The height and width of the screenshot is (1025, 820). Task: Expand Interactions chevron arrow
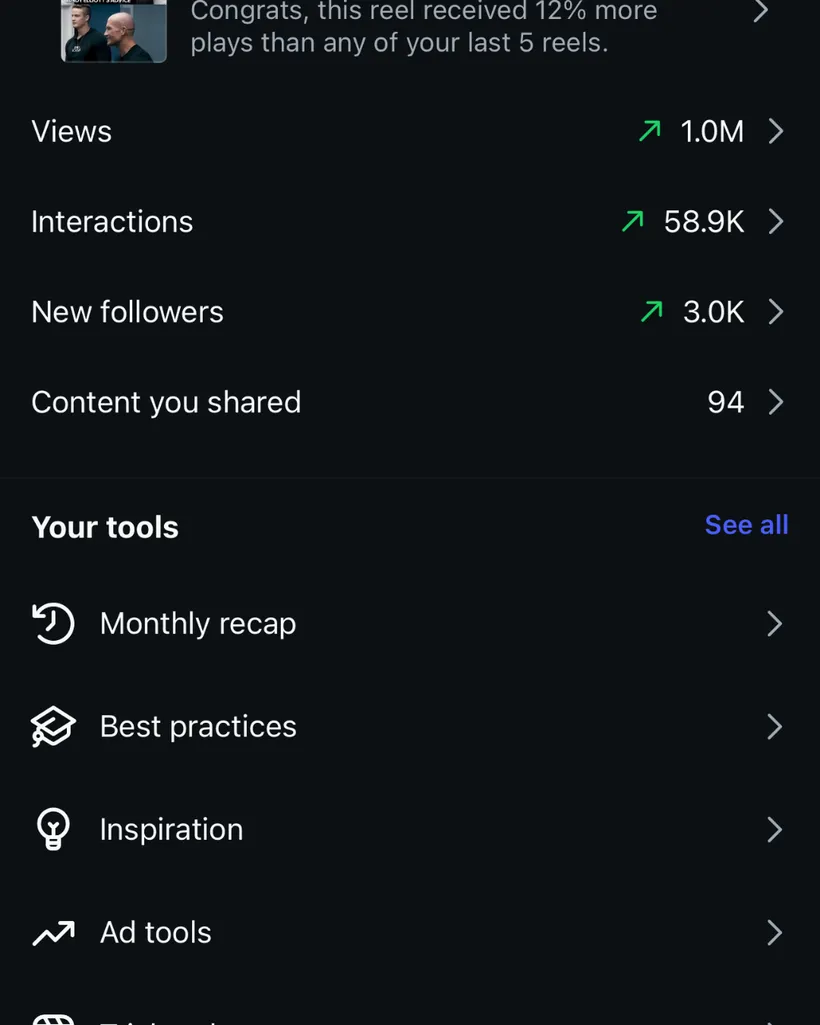pos(776,221)
